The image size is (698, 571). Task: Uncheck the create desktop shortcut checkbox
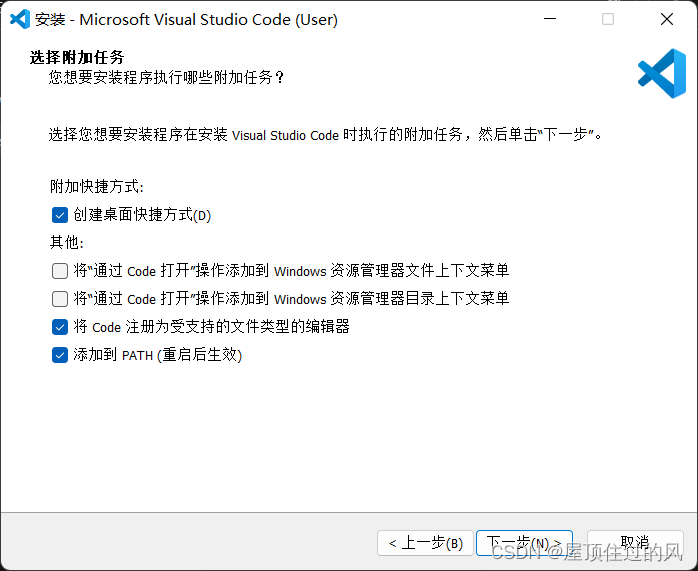tap(60, 215)
